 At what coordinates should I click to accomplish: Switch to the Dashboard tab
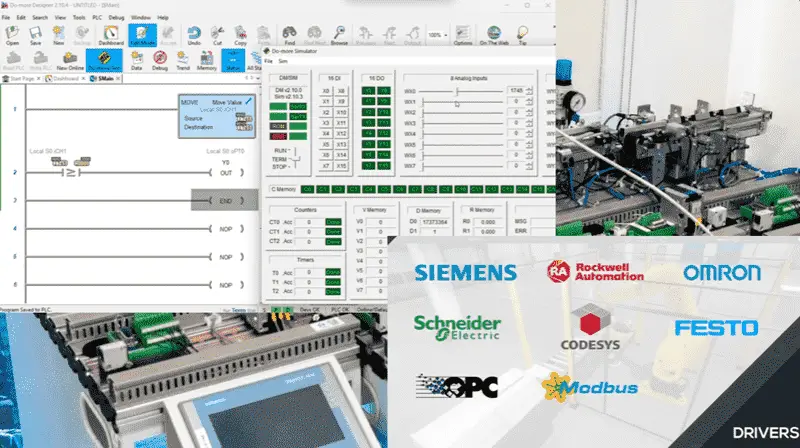click(x=63, y=79)
